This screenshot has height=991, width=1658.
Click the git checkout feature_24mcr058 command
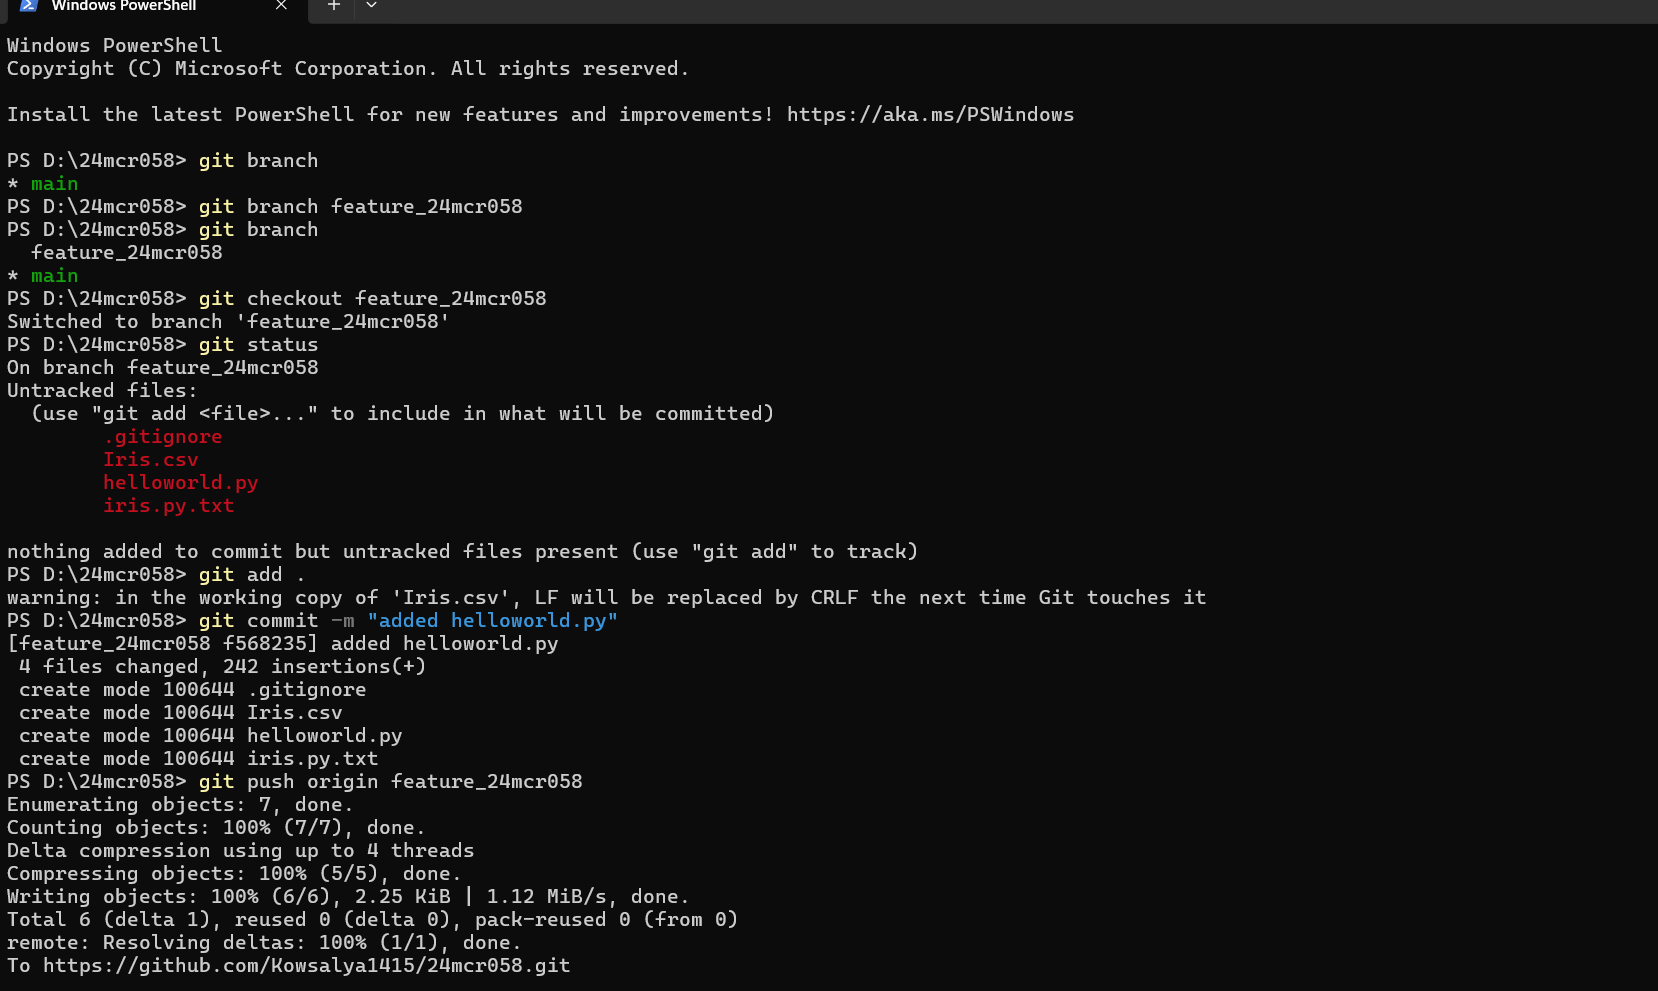(372, 299)
